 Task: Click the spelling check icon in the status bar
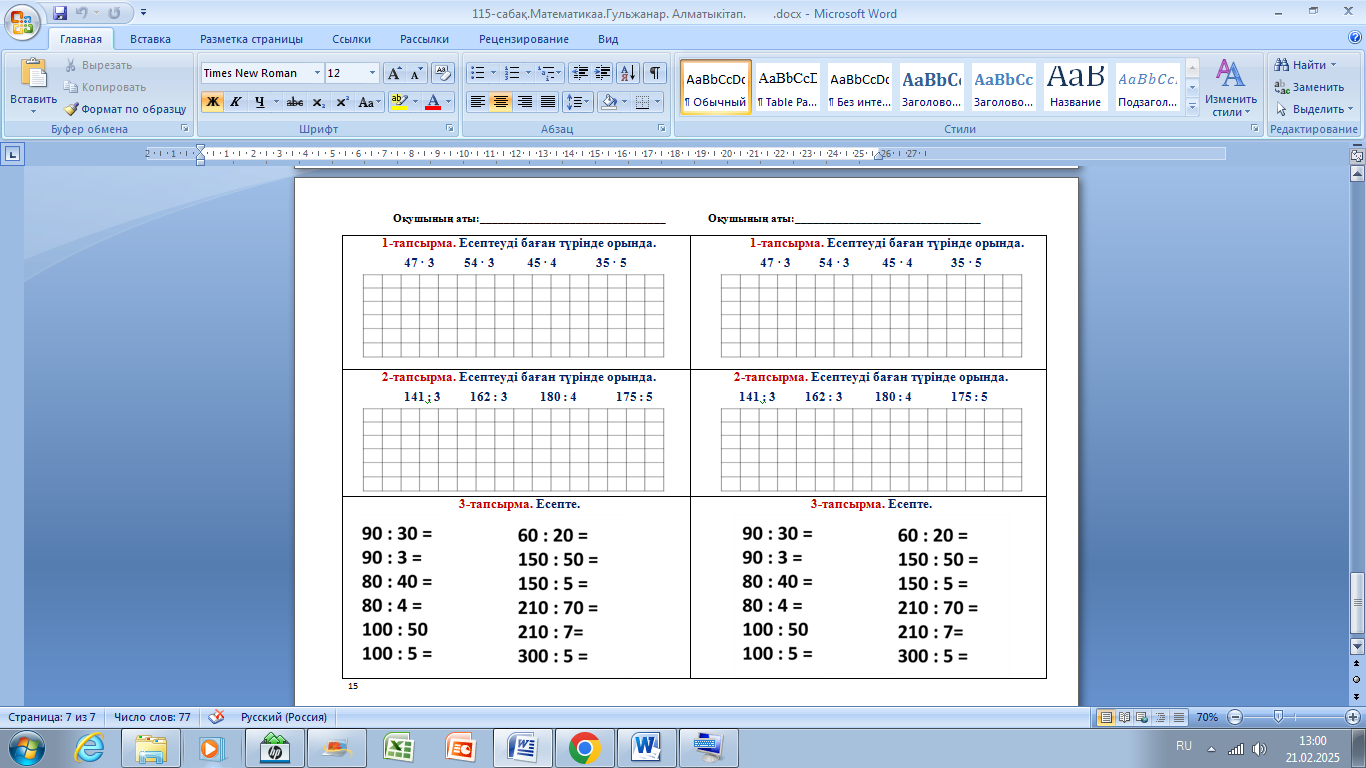pos(215,717)
